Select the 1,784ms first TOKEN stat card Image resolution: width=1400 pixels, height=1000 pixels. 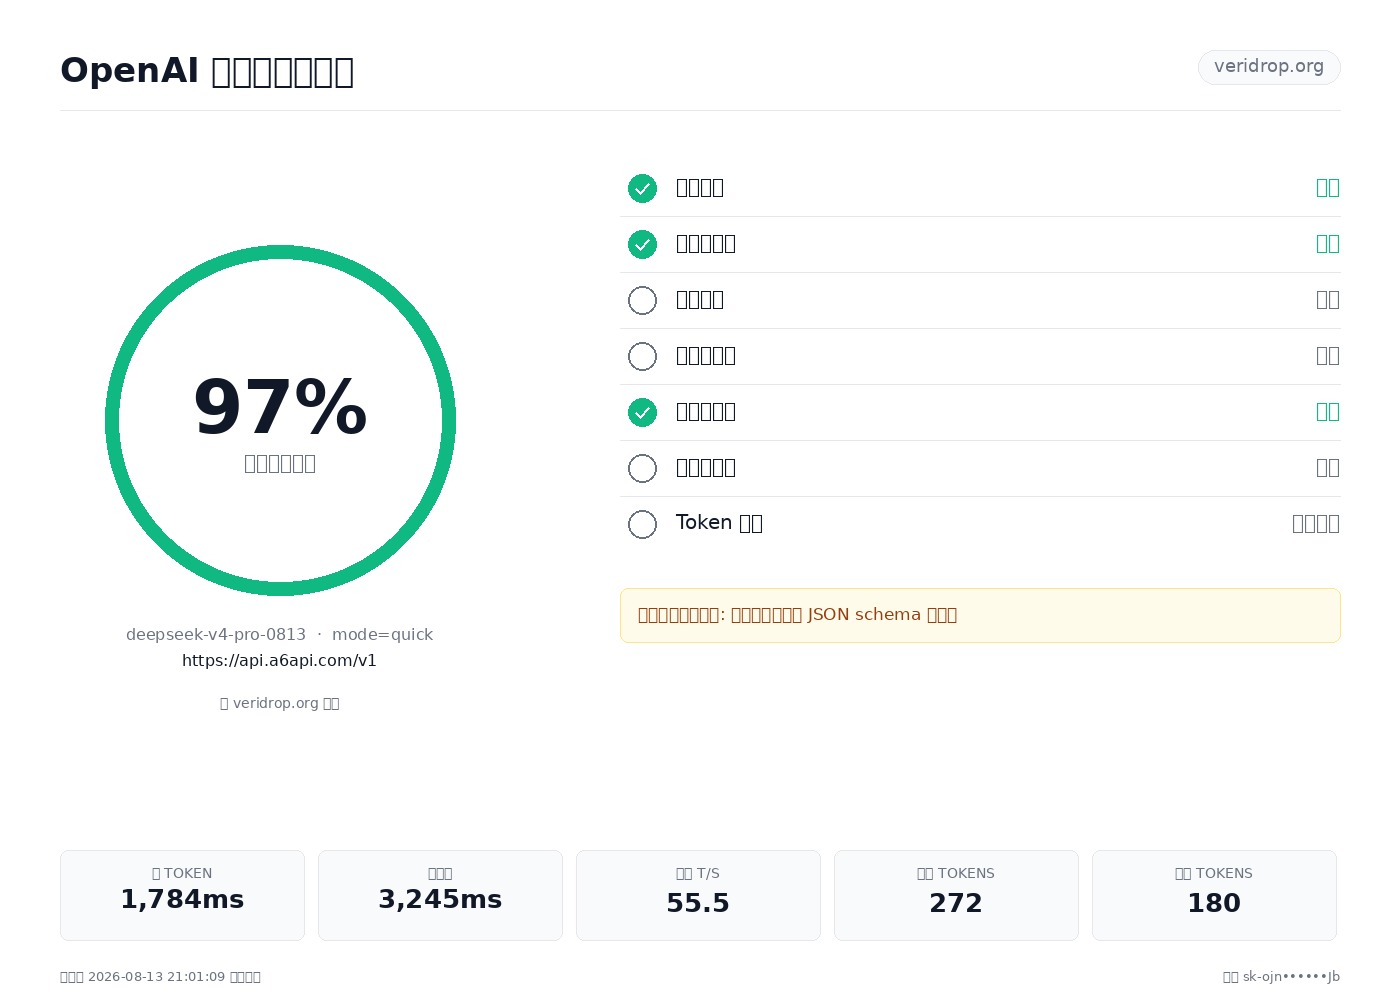[182, 895]
